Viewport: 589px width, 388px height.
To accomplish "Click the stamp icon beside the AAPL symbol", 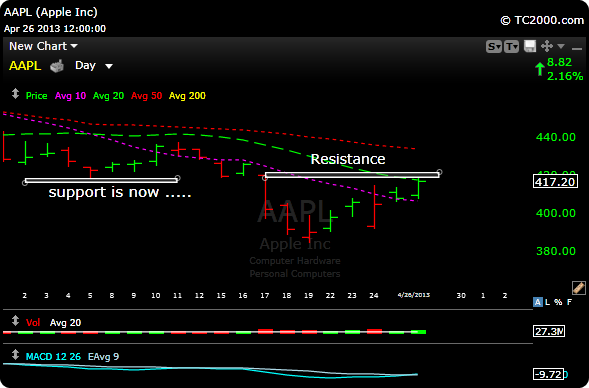I will [x=57, y=66].
